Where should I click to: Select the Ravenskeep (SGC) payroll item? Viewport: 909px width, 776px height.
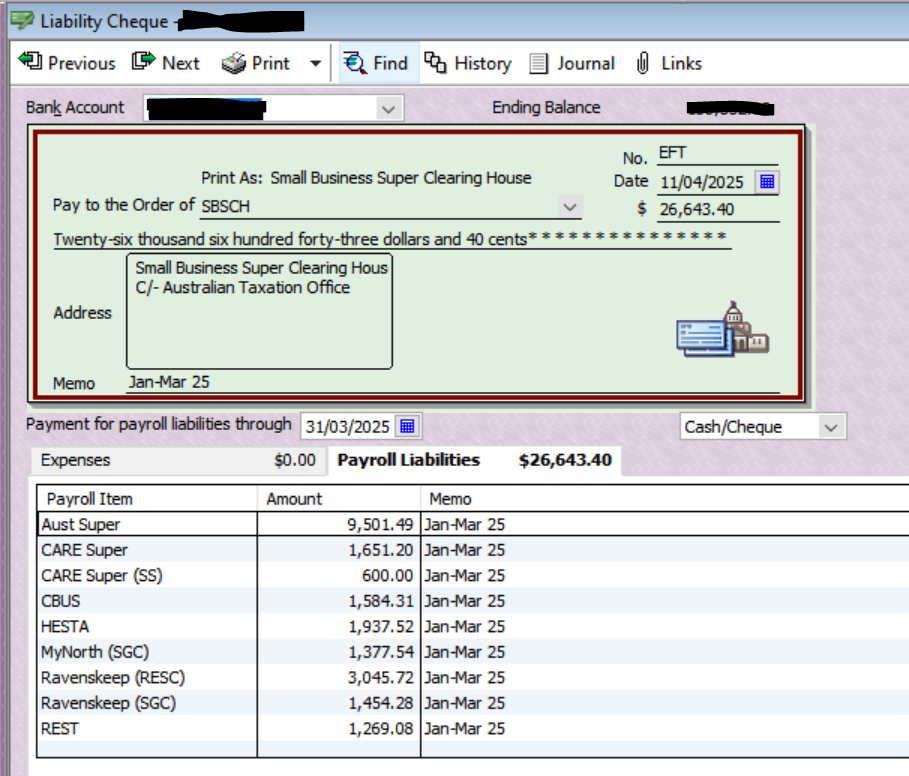[148, 703]
